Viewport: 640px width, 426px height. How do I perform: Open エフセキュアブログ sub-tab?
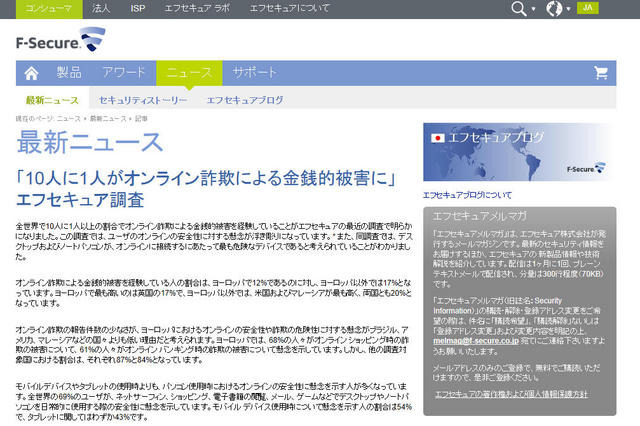(245, 100)
